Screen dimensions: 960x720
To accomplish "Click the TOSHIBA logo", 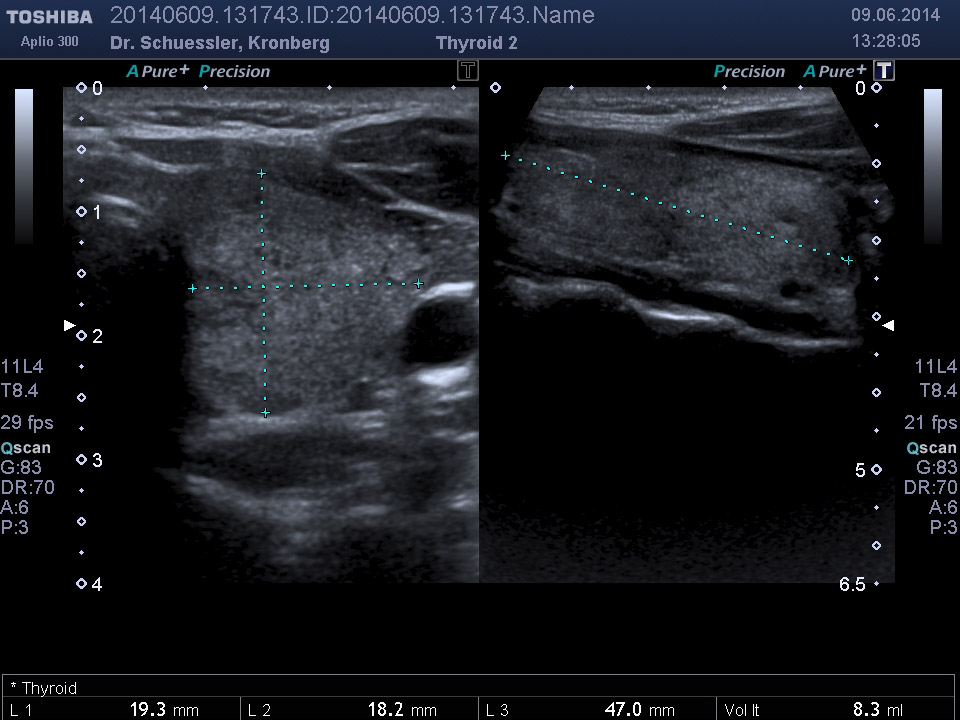I will coord(48,17).
